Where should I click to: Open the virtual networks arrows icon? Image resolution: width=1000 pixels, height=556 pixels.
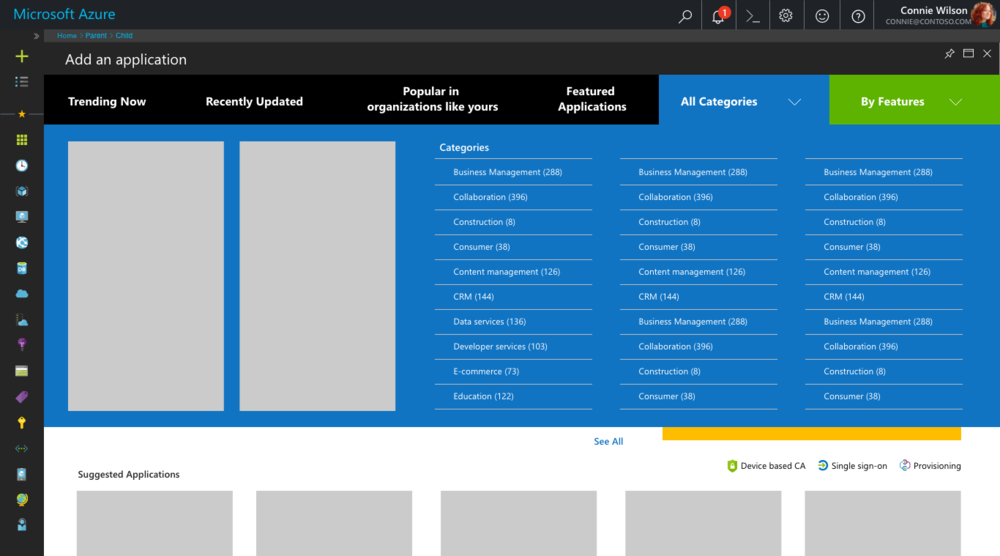pyautogui.click(x=22, y=448)
